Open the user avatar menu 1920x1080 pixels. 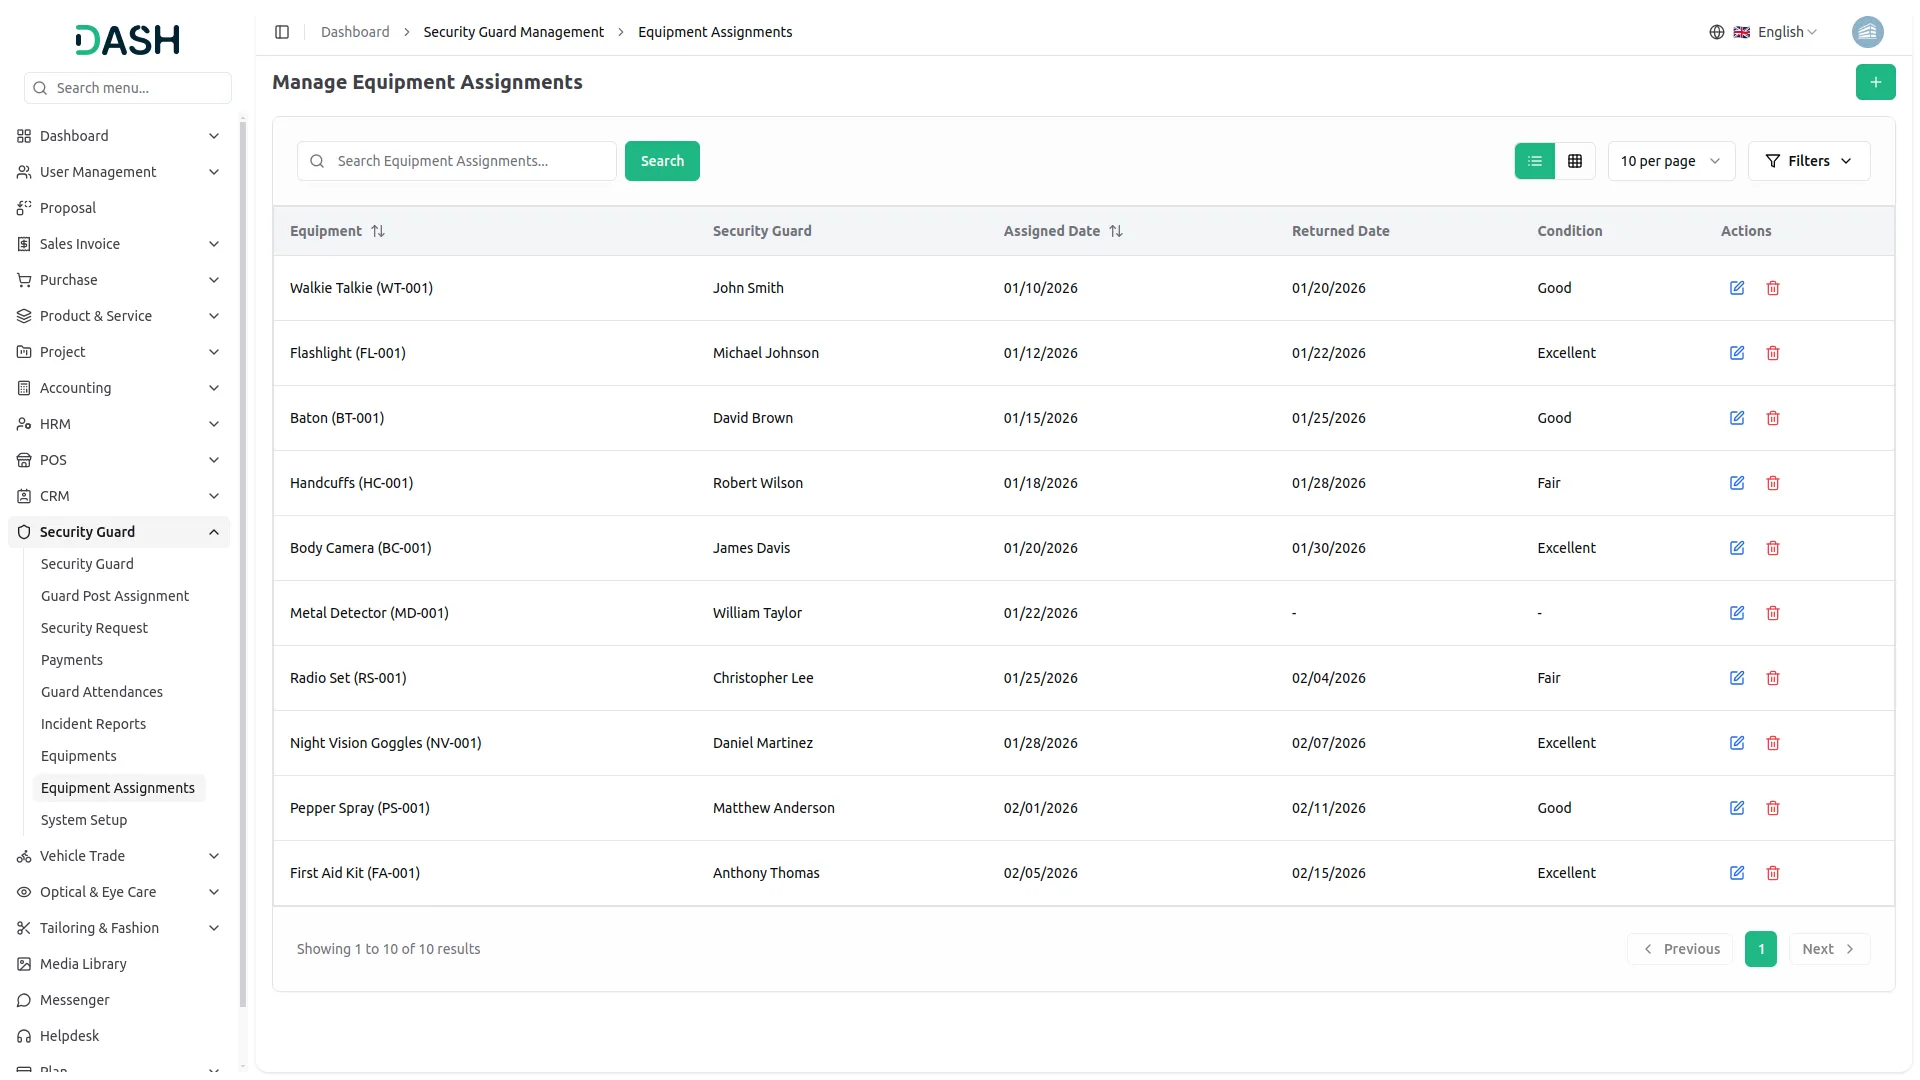pyautogui.click(x=1867, y=32)
